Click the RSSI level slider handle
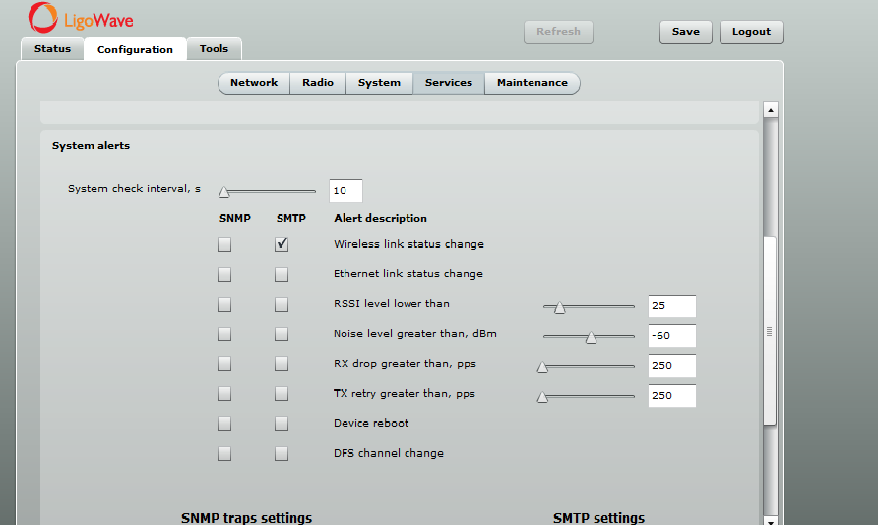This screenshot has height=525, width=878. [559, 308]
